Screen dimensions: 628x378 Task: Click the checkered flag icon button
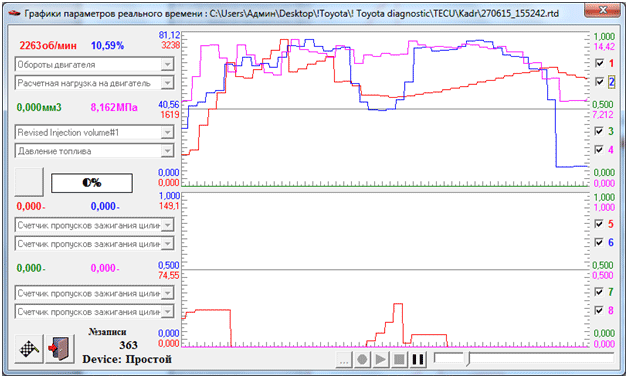pos(29,349)
